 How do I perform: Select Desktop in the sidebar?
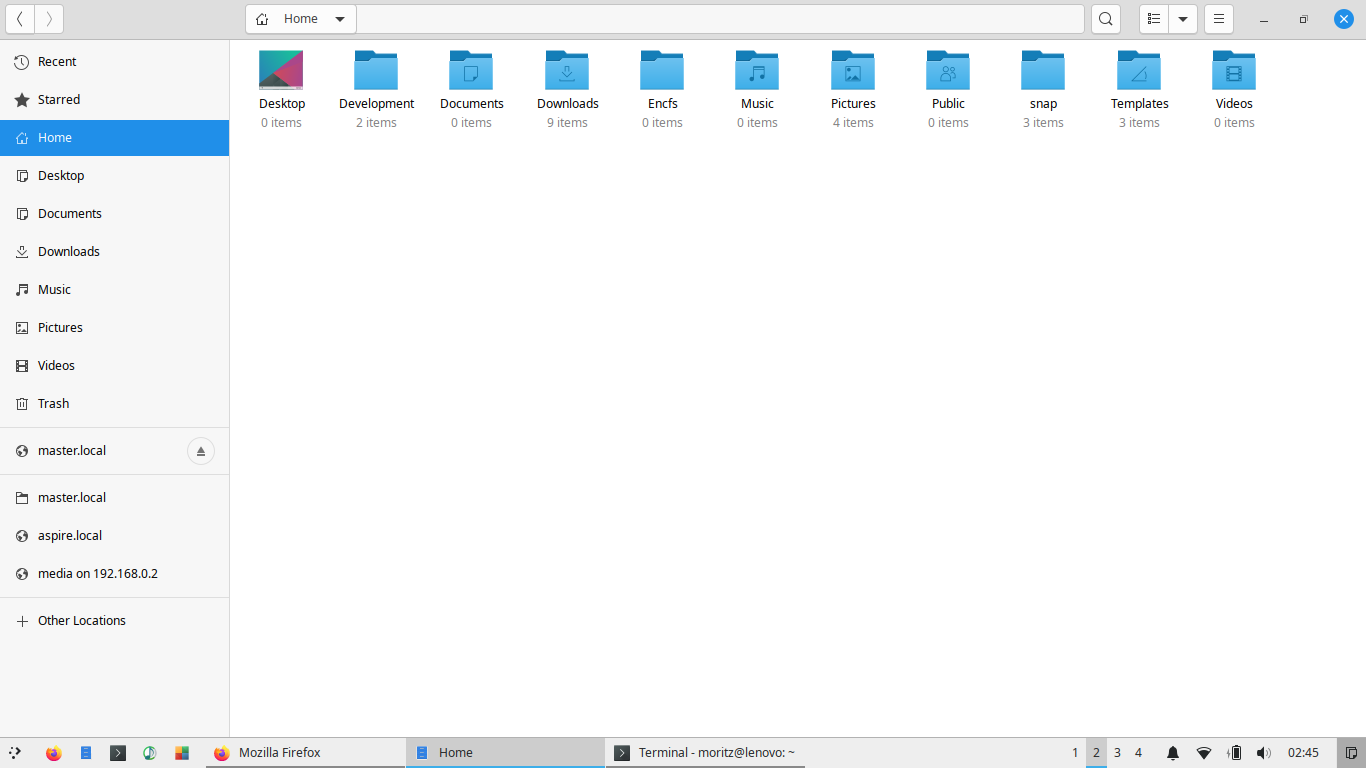point(114,176)
